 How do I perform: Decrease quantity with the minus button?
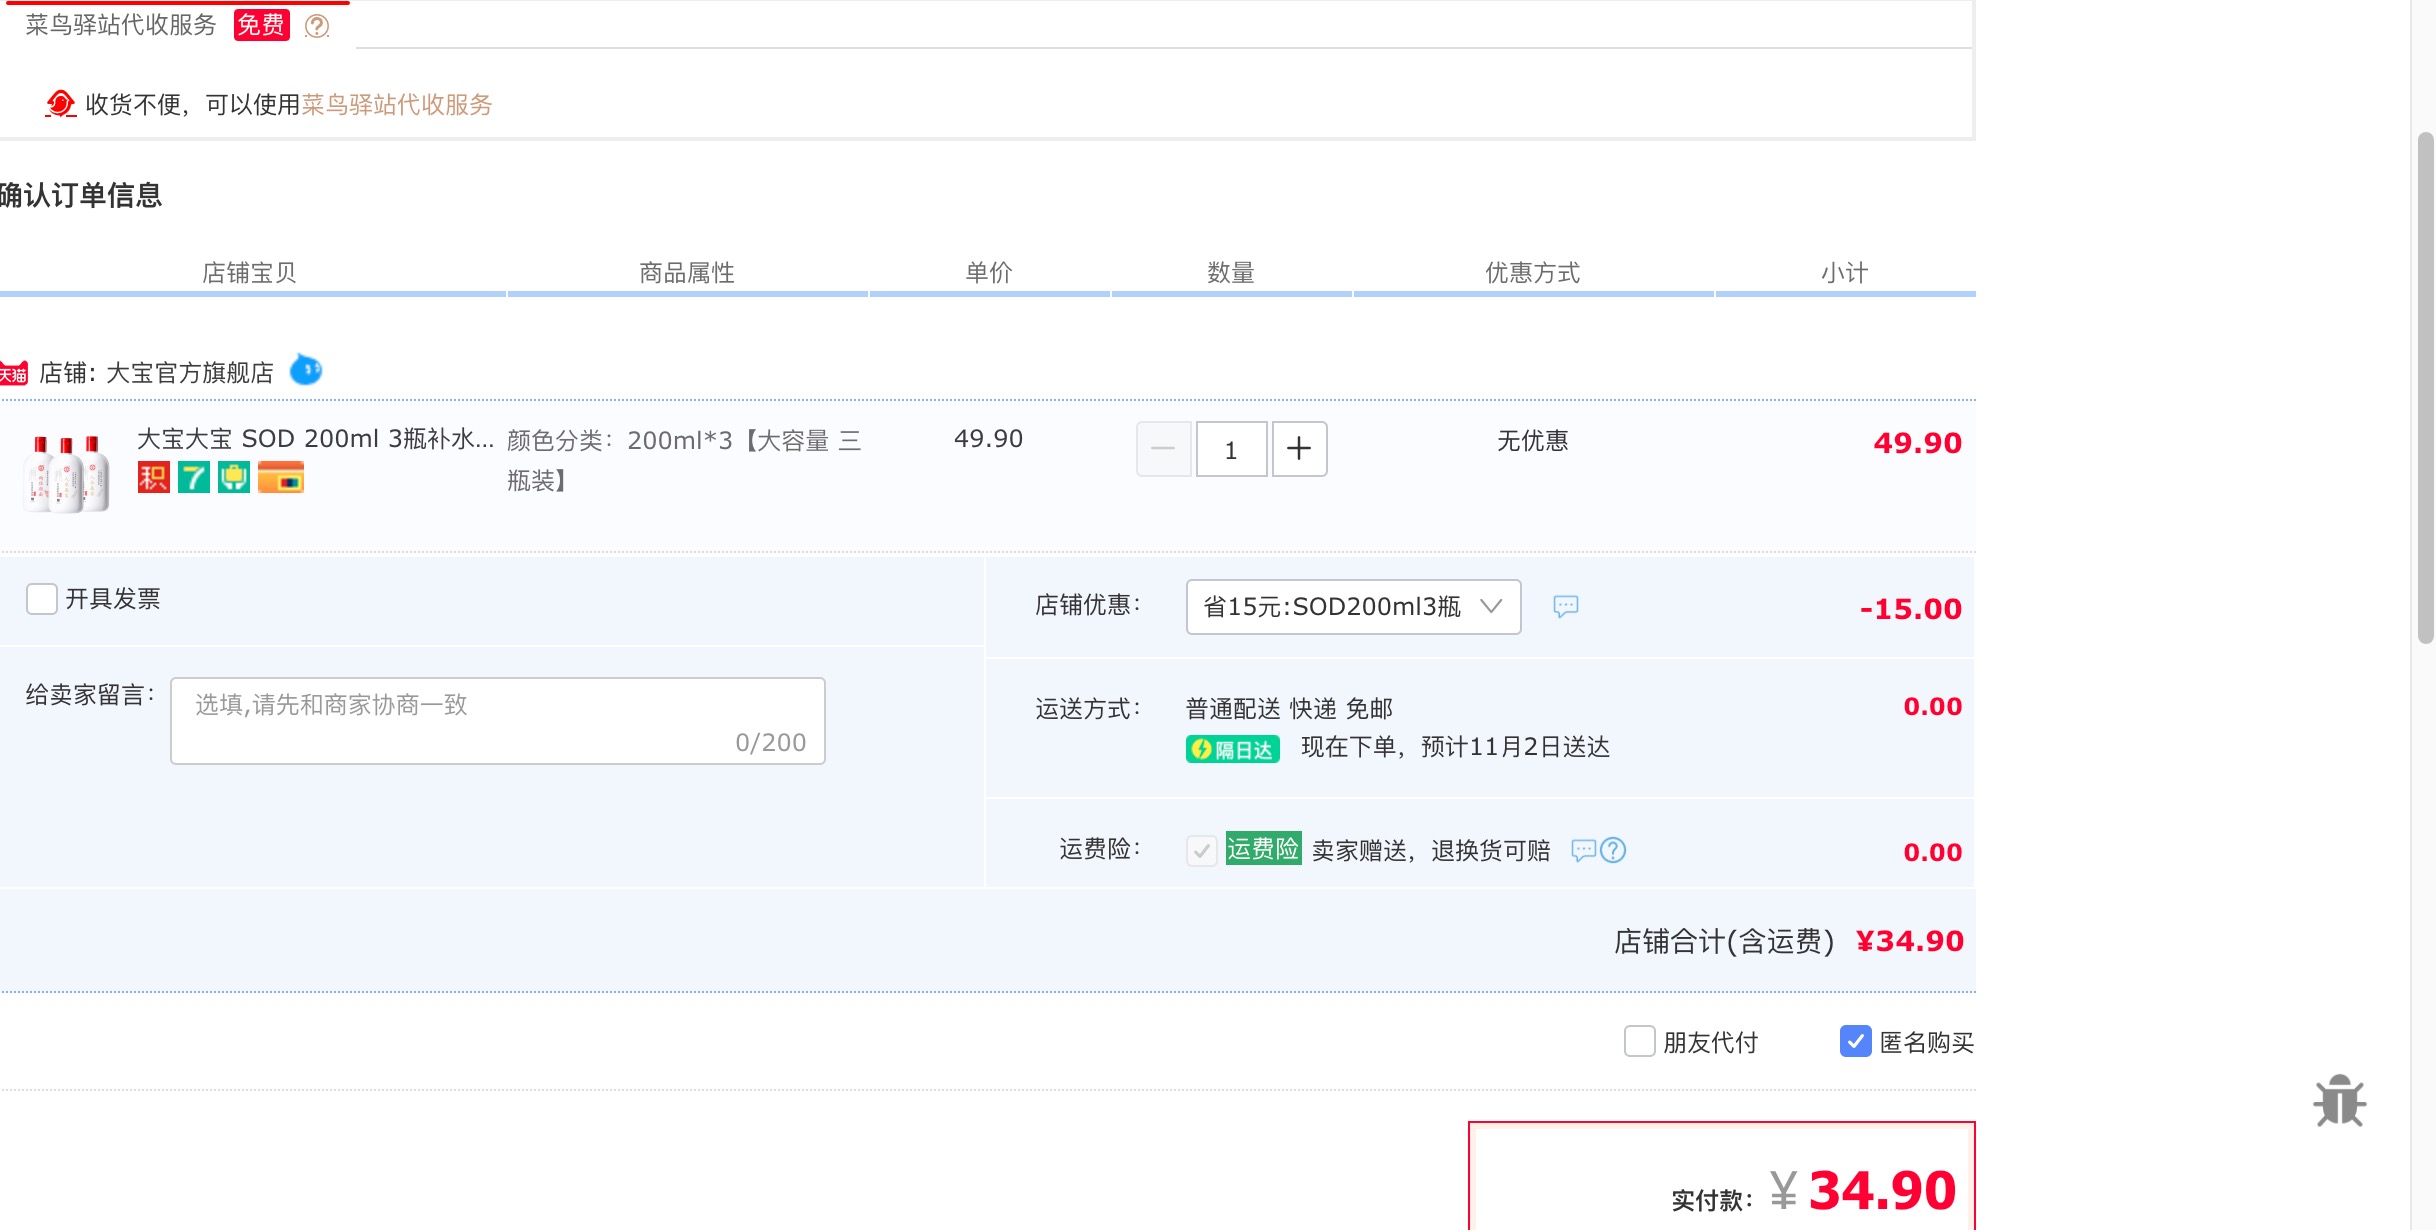point(1163,449)
